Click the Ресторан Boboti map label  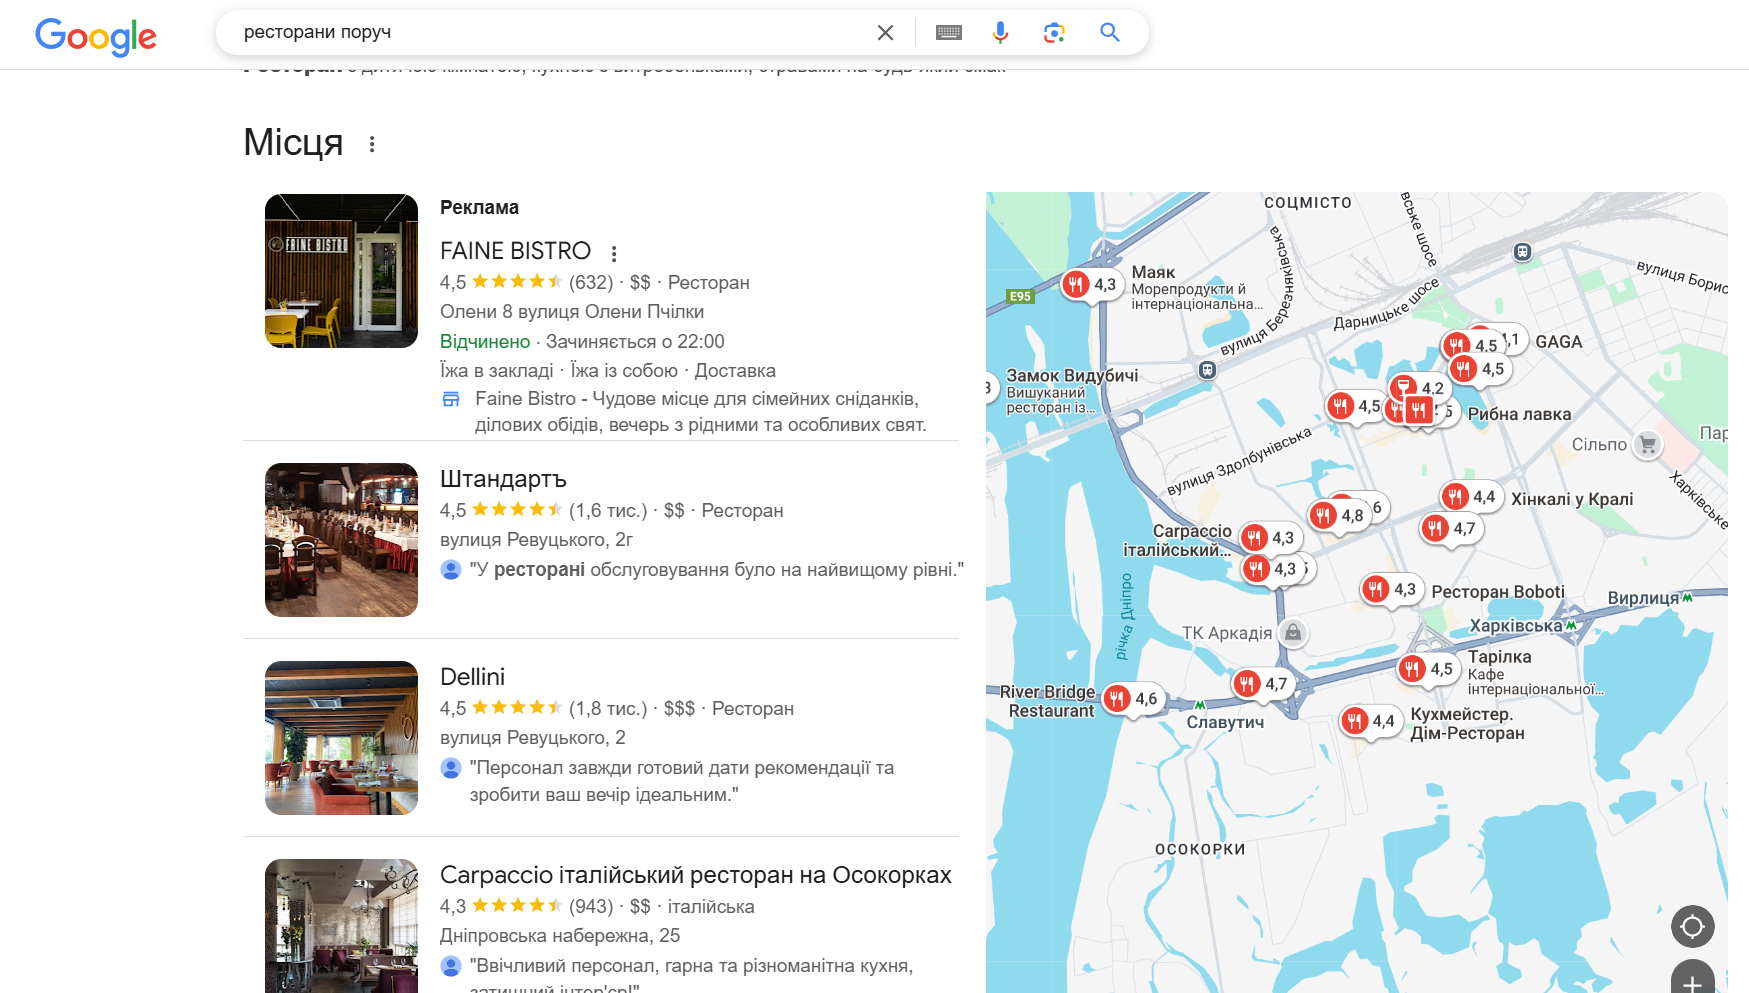(x=1498, y=592)
